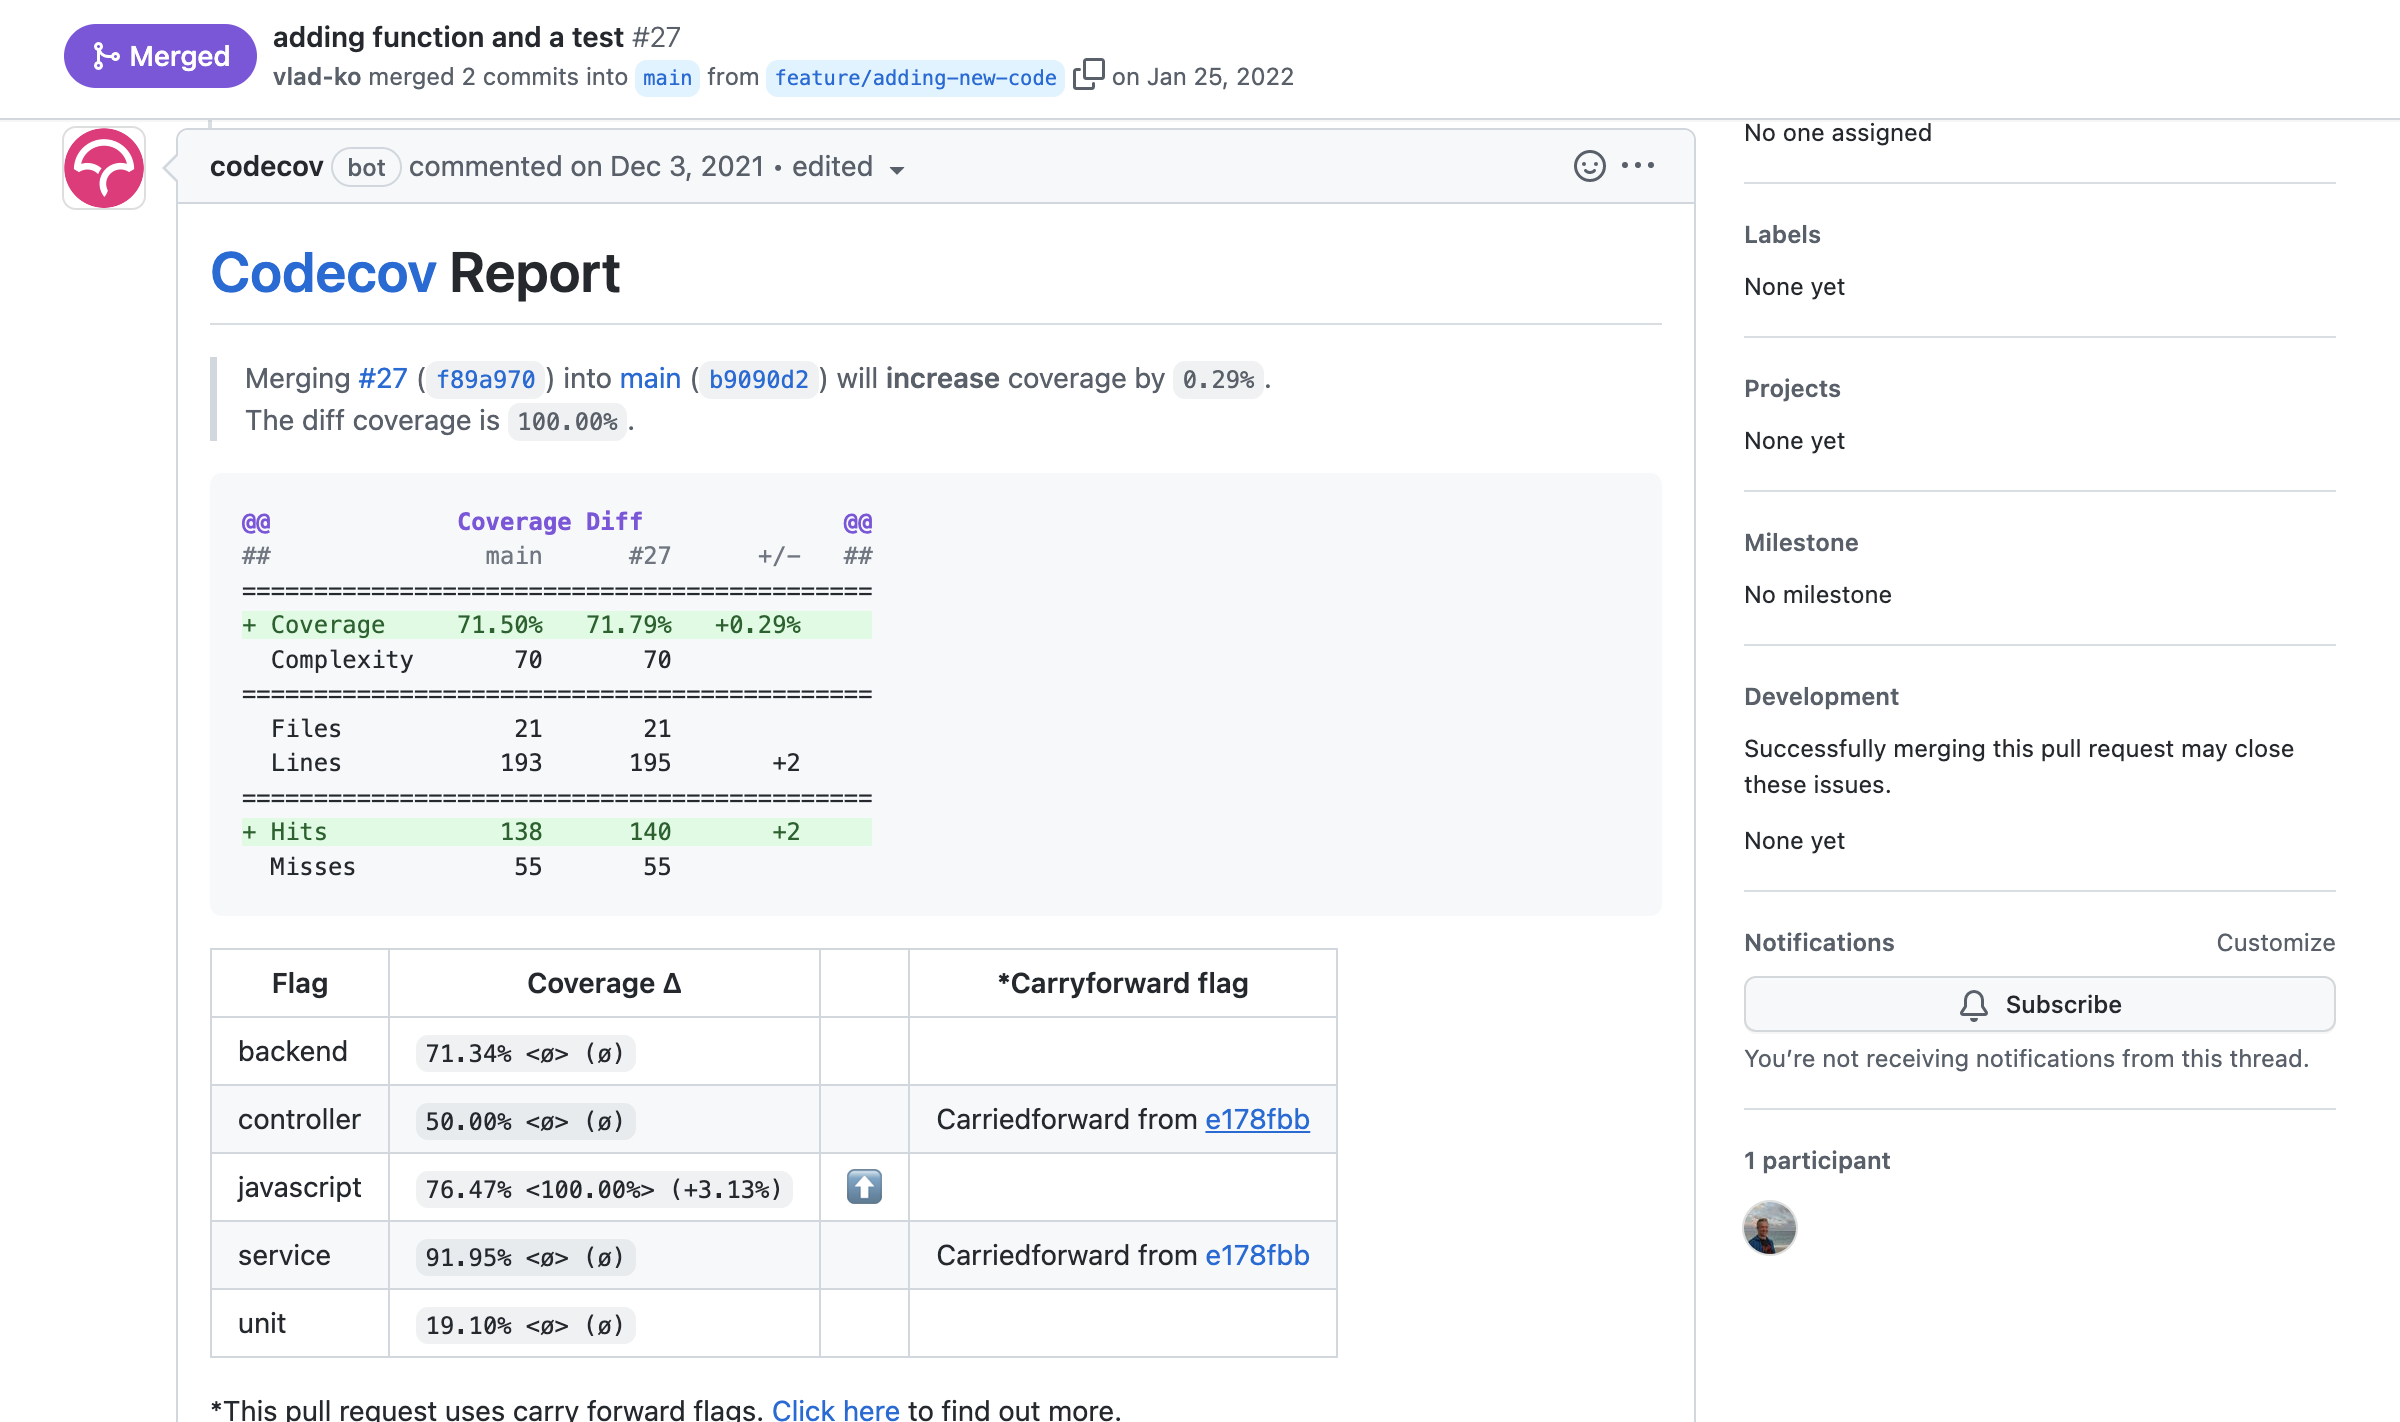Open notification Customize settings
This screenshot has height=1422, width=2400.
click(x=2276, y=942)
